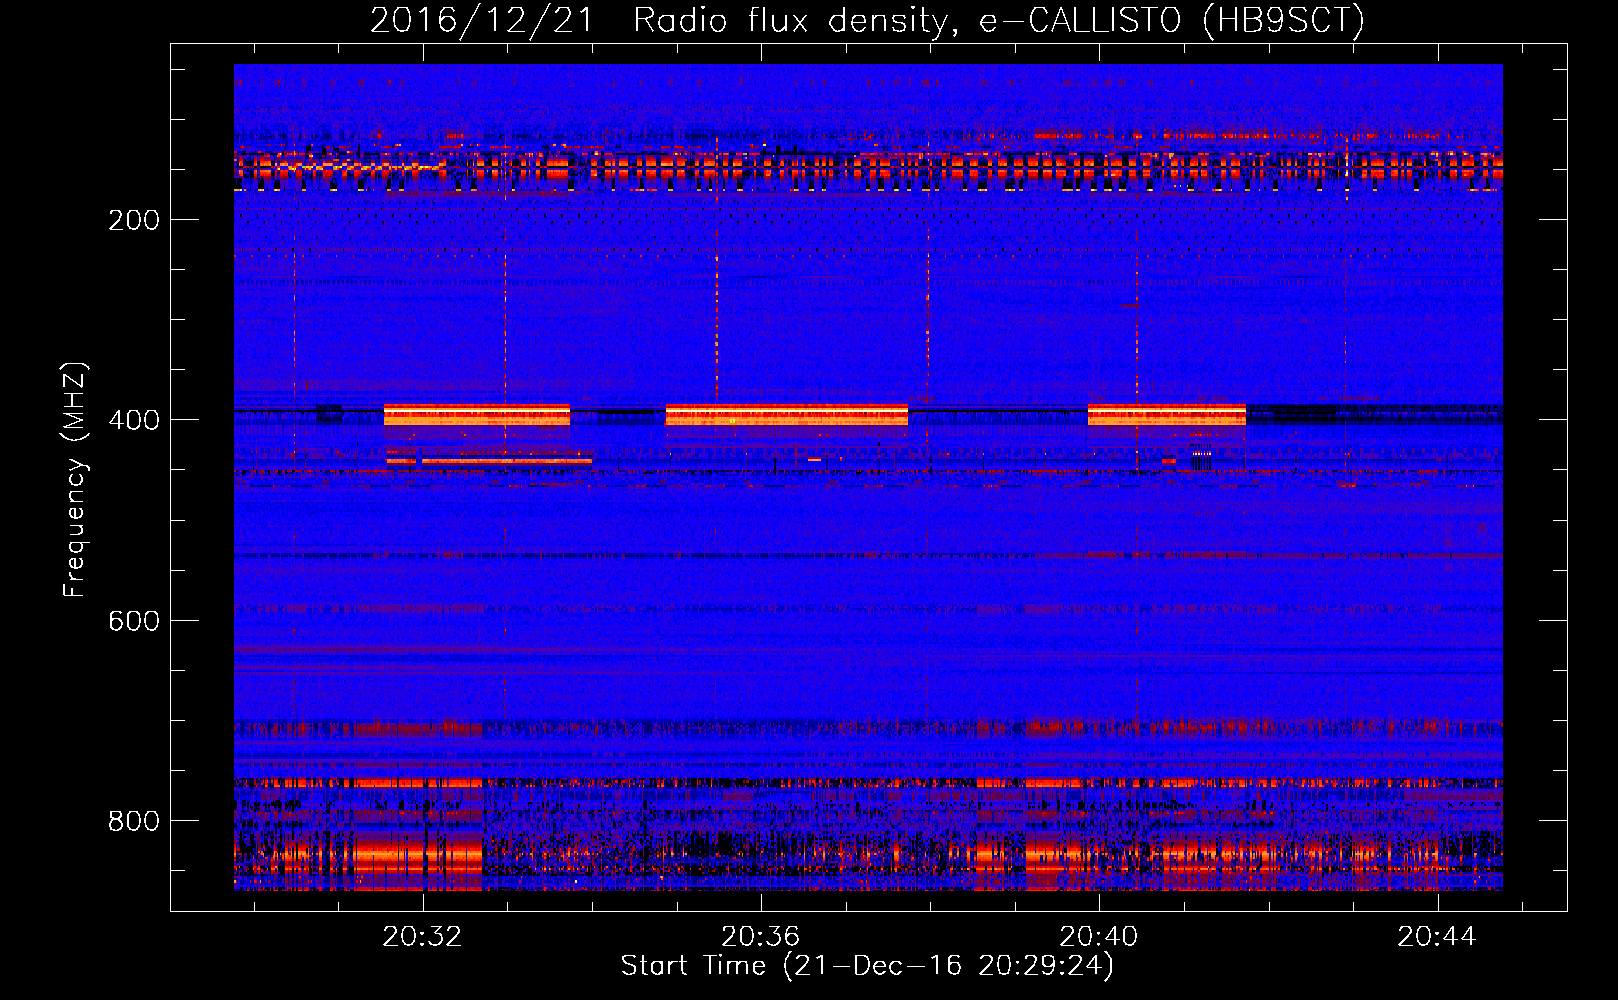Click the 600 frequency tick label
Screen dimensions: 1618x1000
(134, 621)
